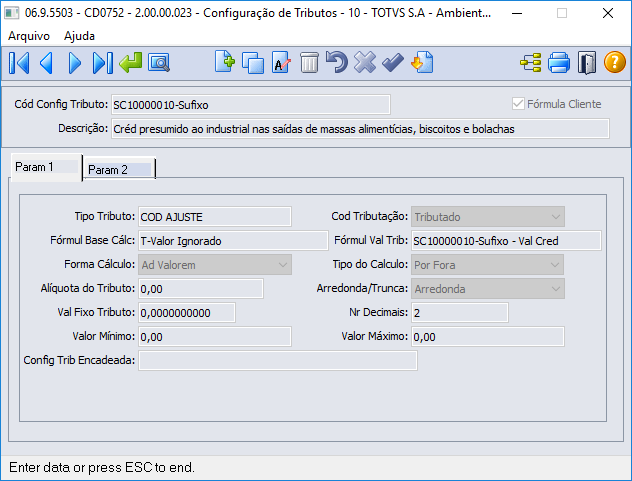Click the confirm checkmark icon
Viewport: 632px width, 481px height.
tap(393, 62)
